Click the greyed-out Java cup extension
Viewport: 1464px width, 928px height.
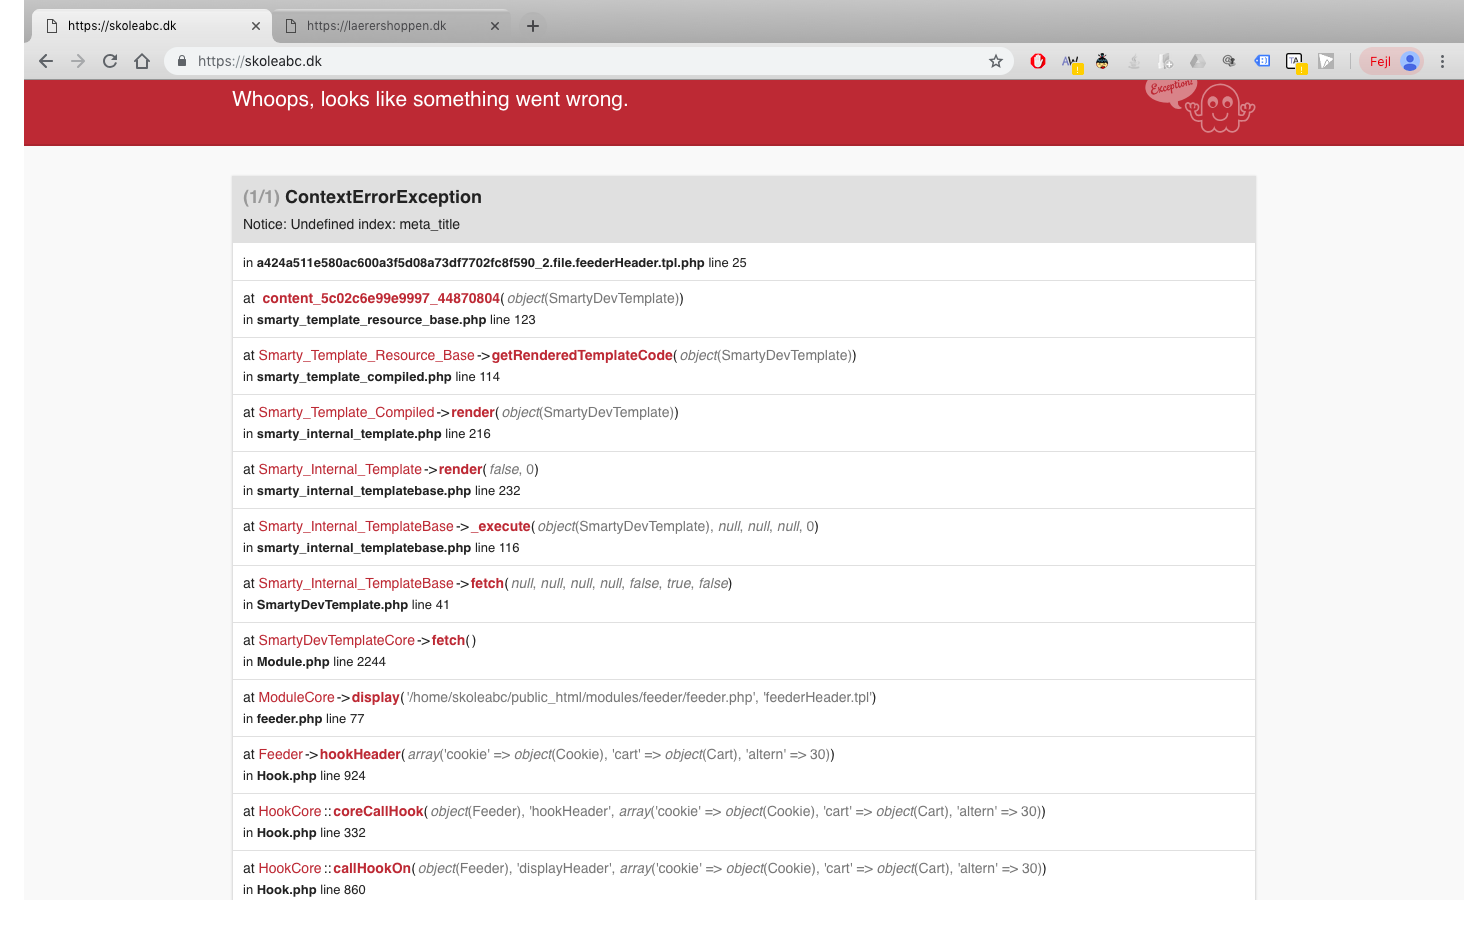click(x=1134, y=61)
